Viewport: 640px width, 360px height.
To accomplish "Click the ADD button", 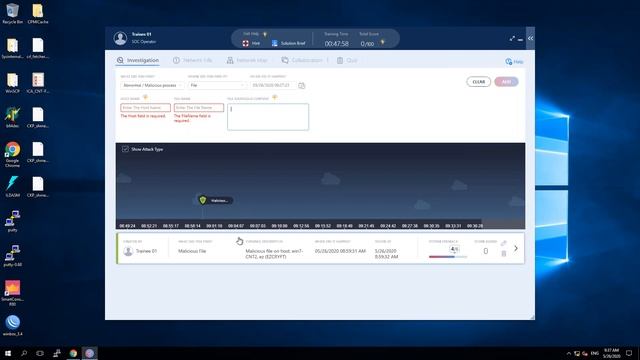I will (x=506, y=82).
